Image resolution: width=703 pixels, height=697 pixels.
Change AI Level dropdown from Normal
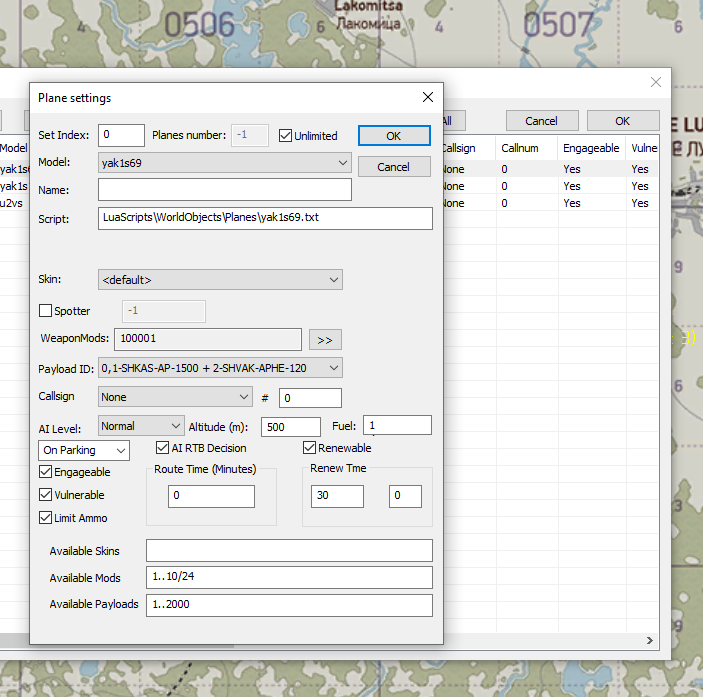tap(141, 426)
